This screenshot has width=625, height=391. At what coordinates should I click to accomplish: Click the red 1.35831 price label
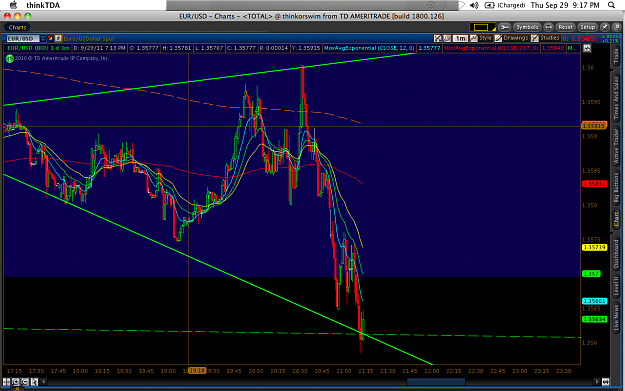coord(594,184)
